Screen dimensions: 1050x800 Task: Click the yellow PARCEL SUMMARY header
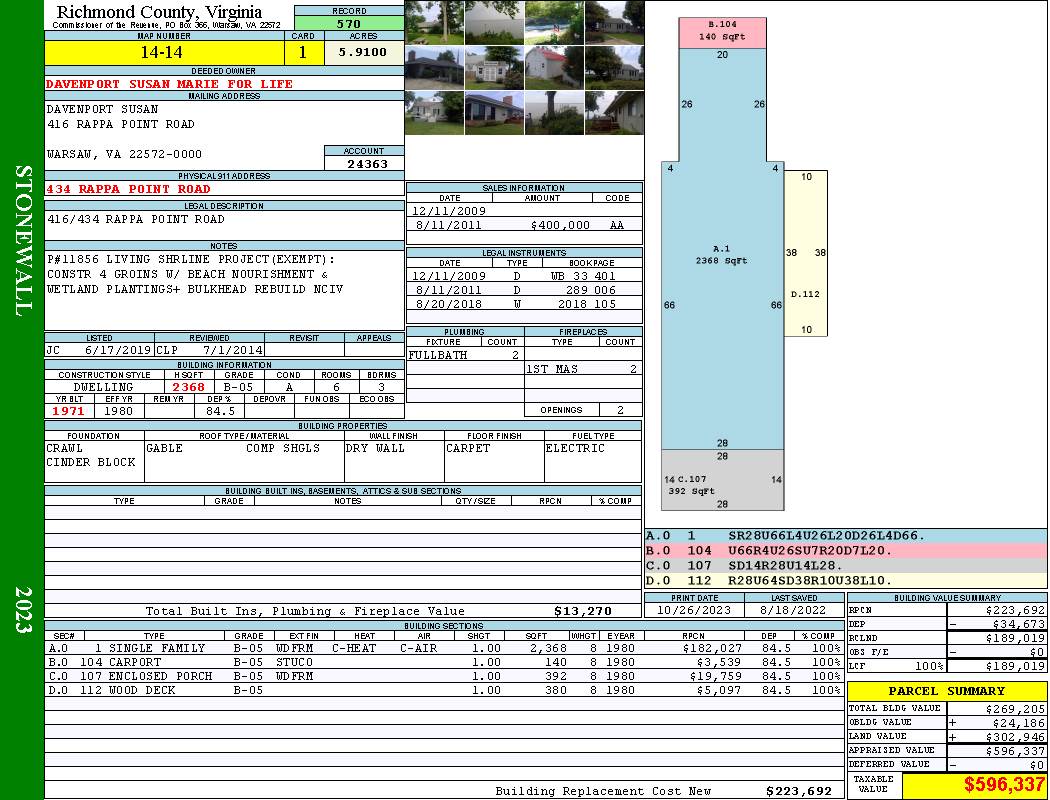(x=947, y=691)
